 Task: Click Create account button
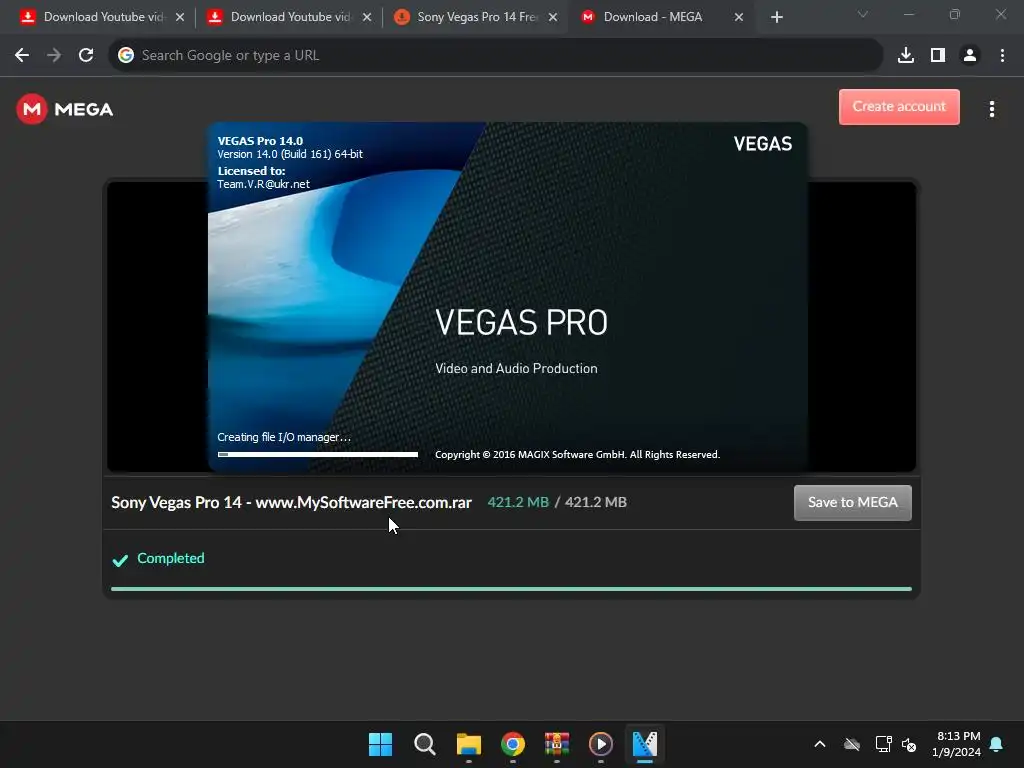click(x=899, y=106)
